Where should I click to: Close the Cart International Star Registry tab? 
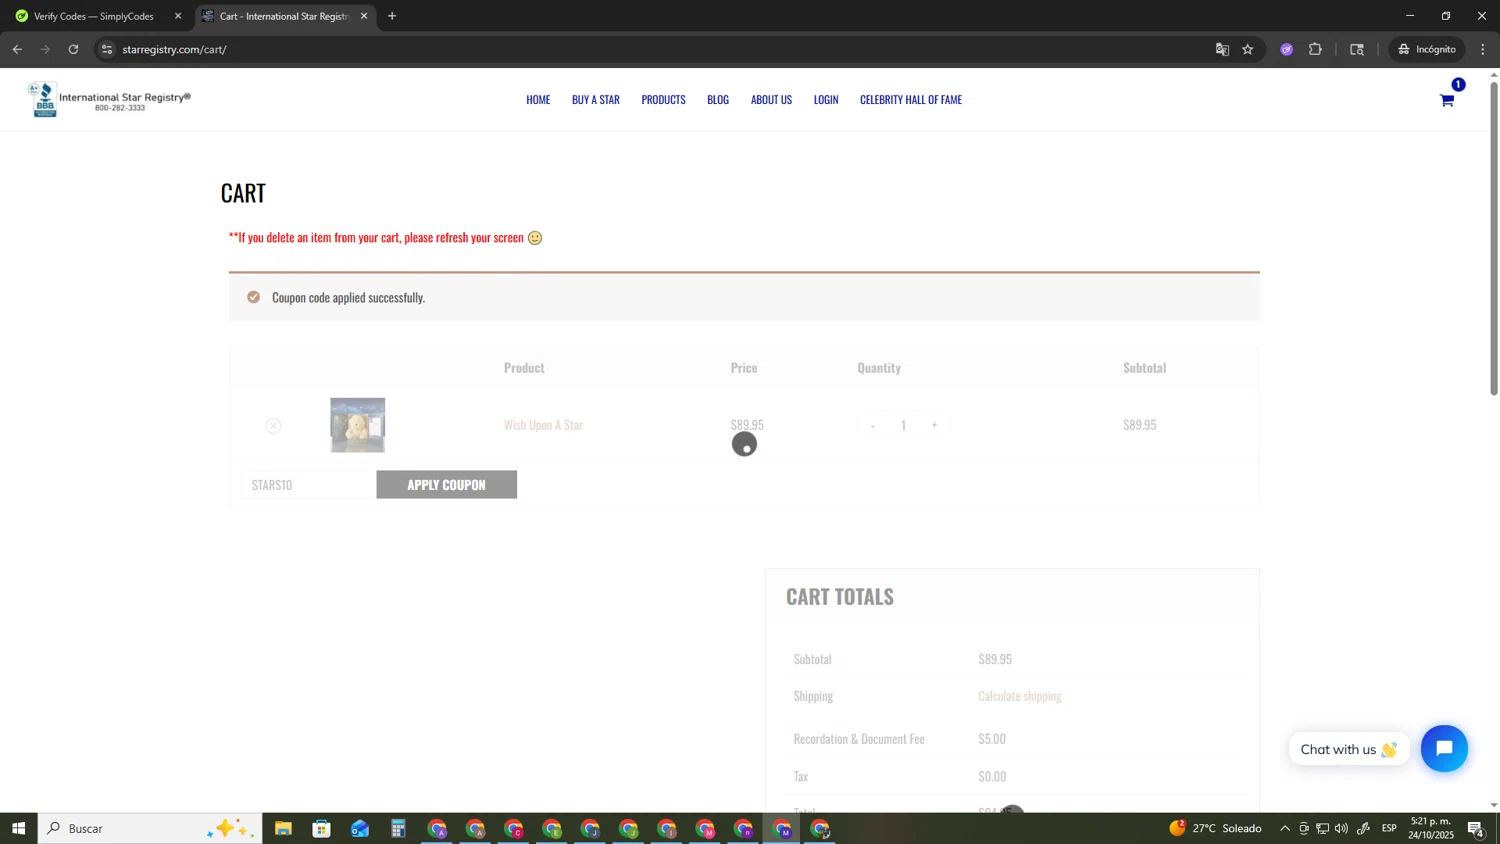[x=364, y=16]
